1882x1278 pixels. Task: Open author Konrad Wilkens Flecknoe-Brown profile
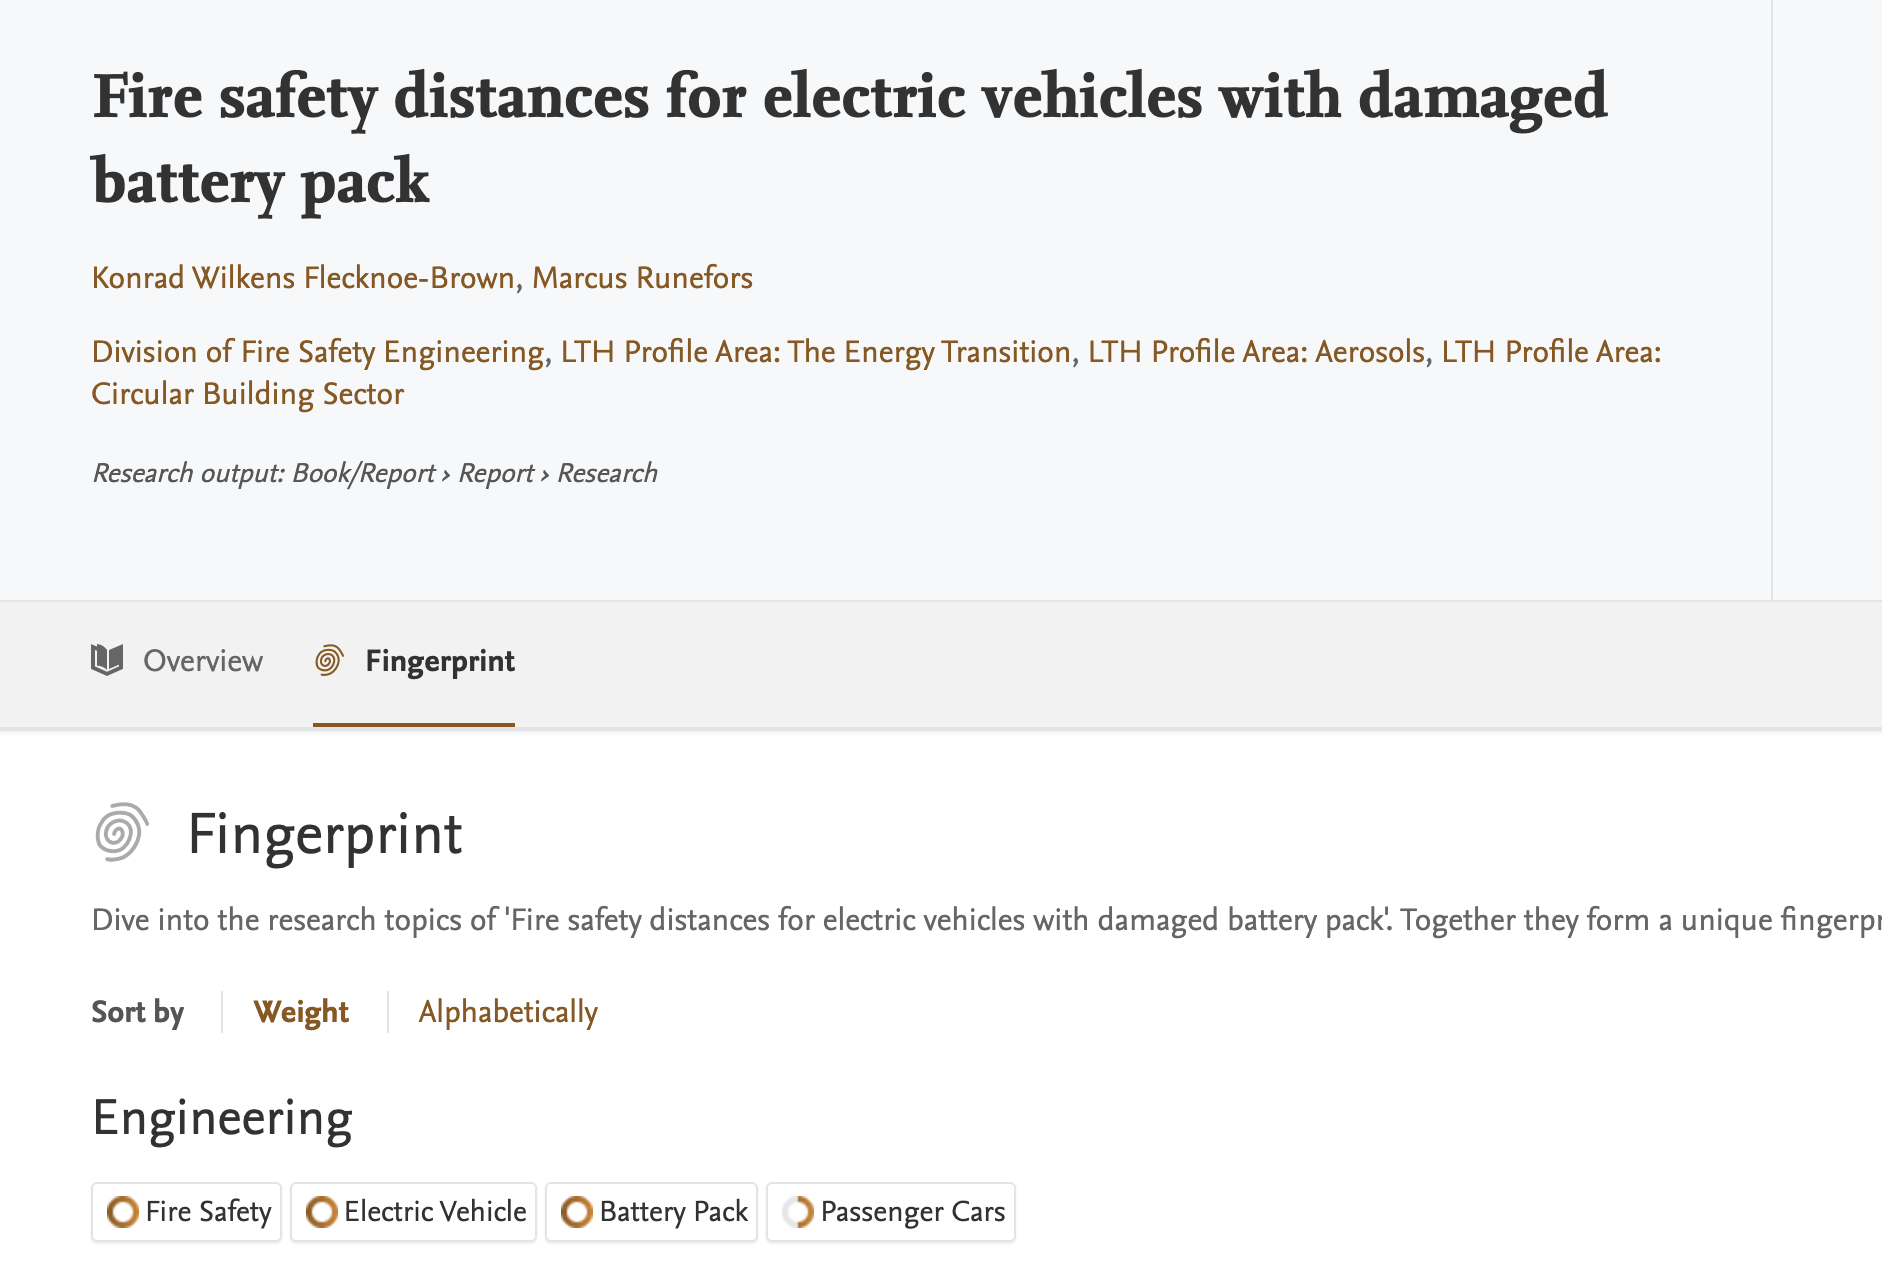tap(303, 278)
